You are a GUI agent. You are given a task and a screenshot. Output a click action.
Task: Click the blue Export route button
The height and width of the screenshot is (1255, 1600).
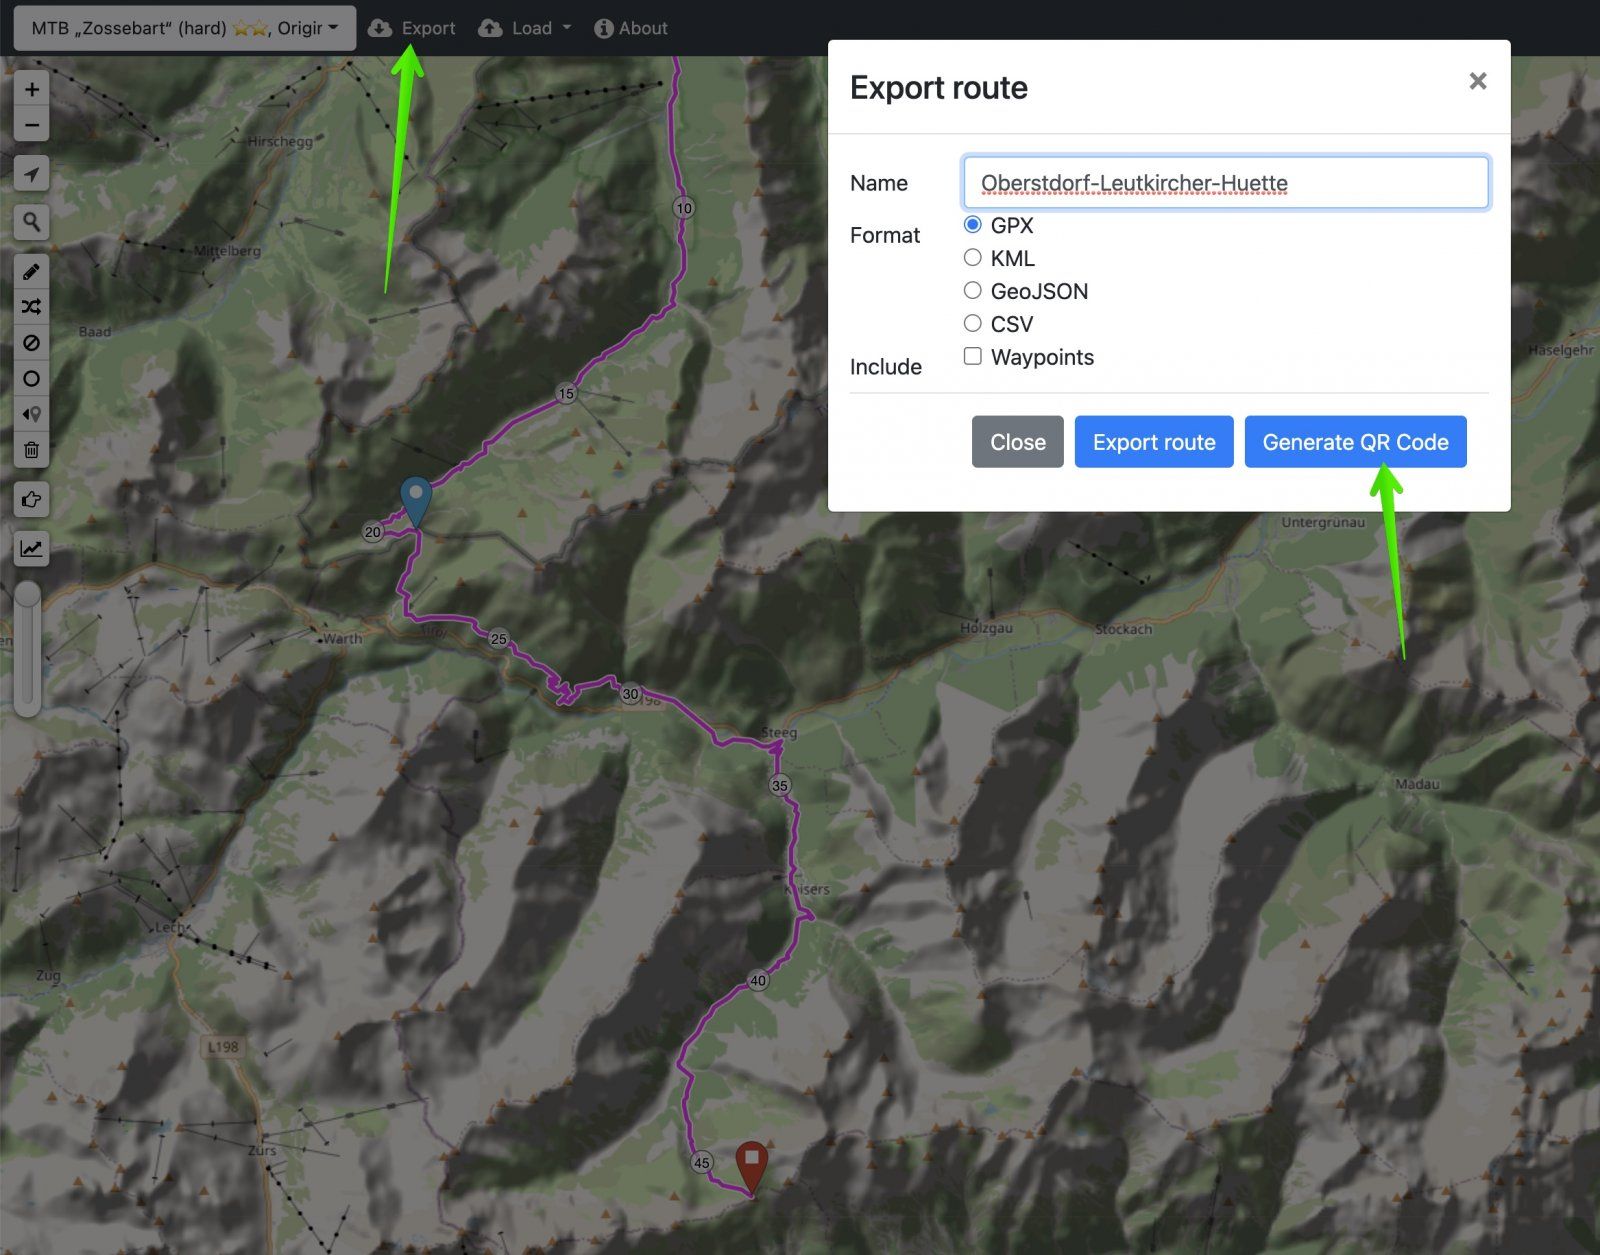pyautogui.click(x=1153, y=442)
